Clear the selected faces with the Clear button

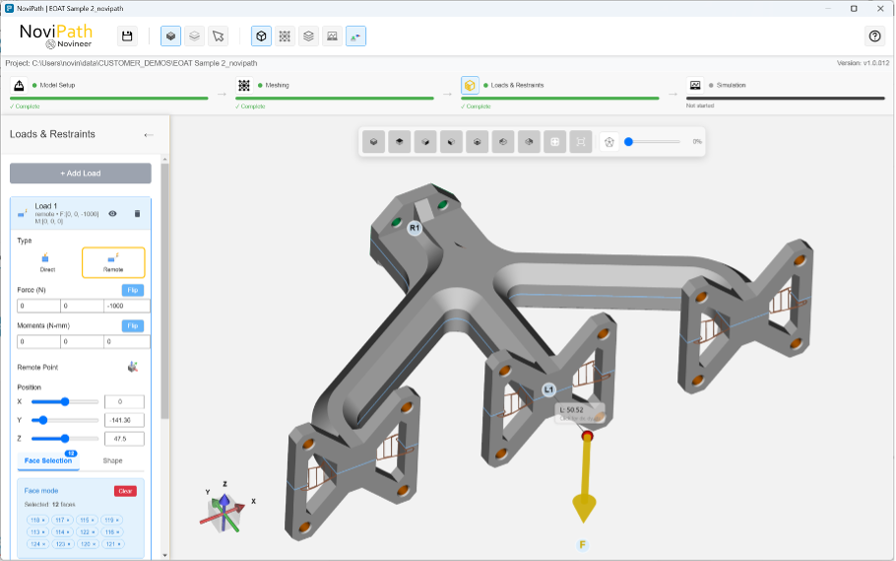click(x=125, y=491)
